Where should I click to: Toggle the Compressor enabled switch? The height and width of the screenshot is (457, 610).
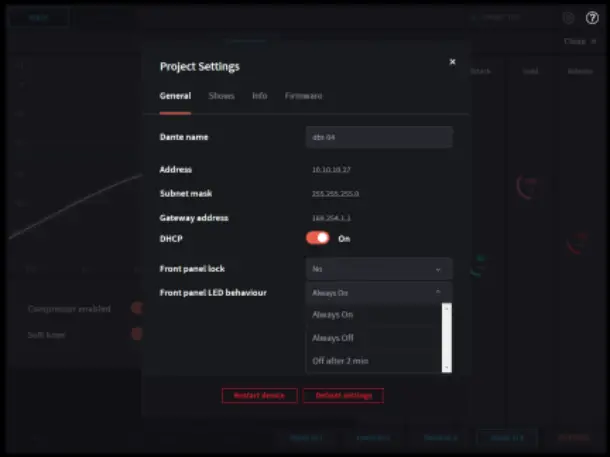point(137,308)
